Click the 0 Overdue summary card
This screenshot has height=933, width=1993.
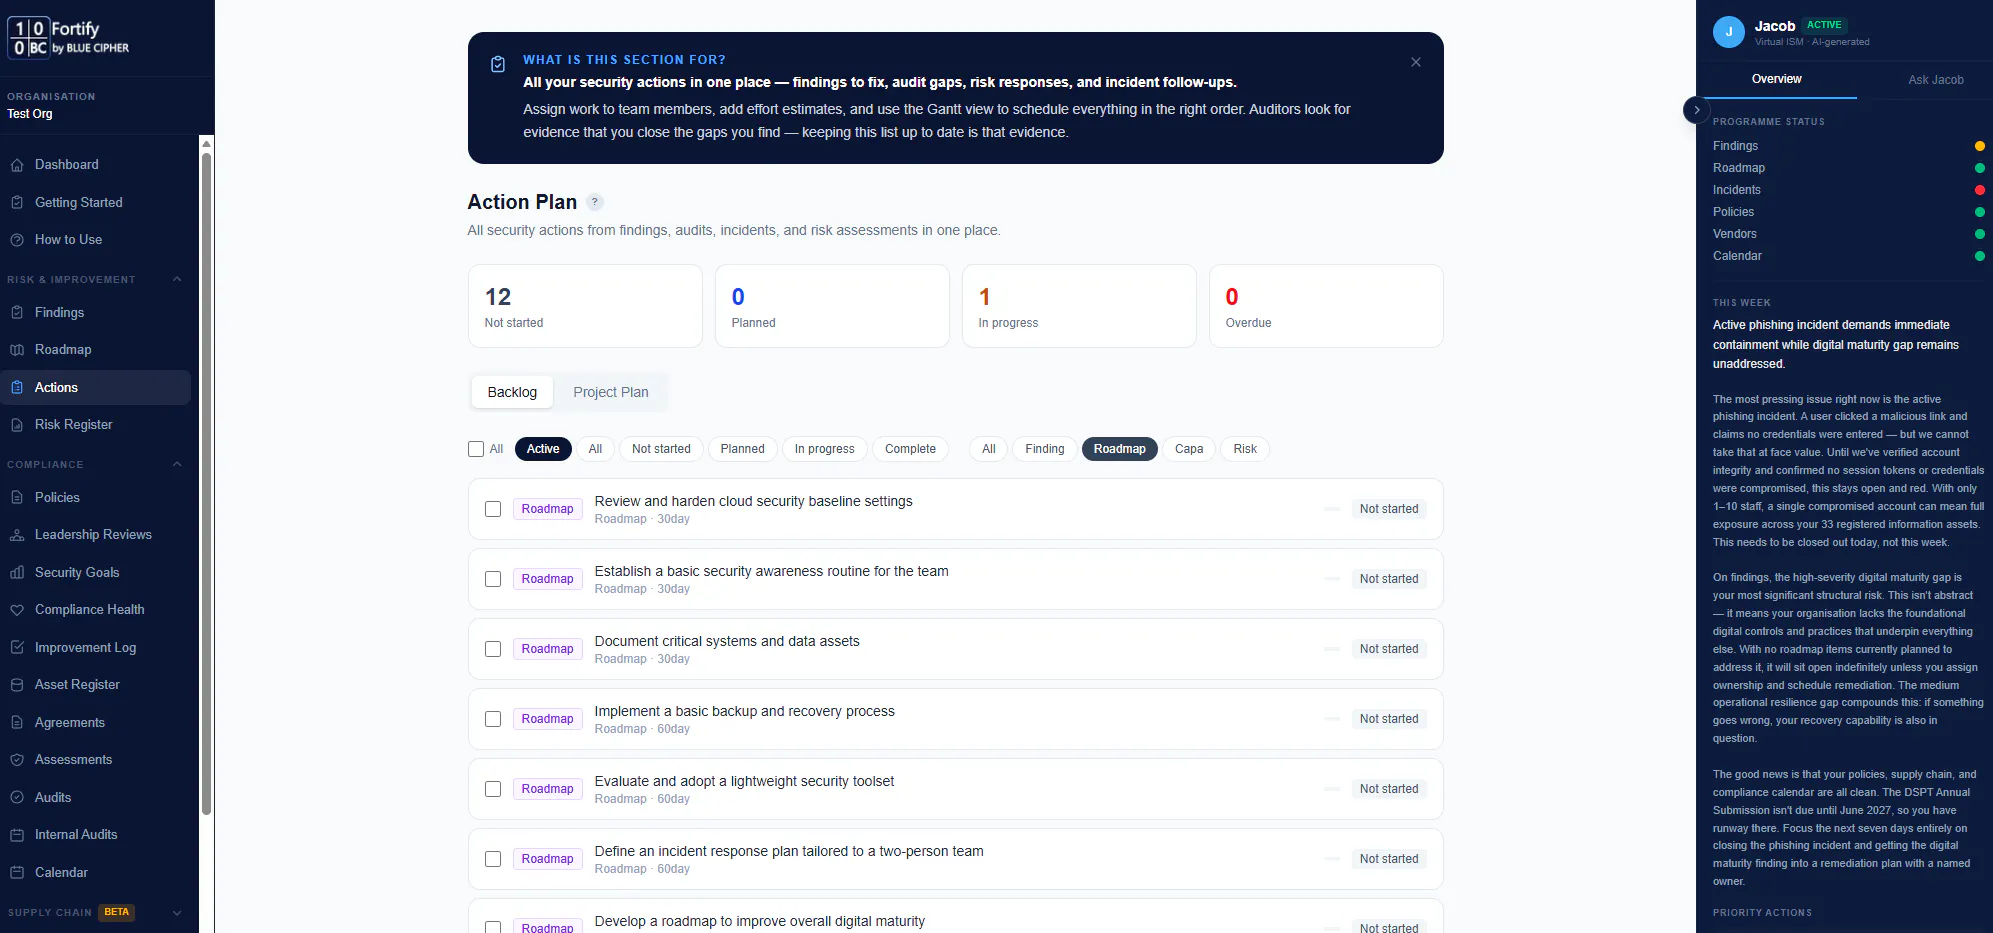(1326, 306)
